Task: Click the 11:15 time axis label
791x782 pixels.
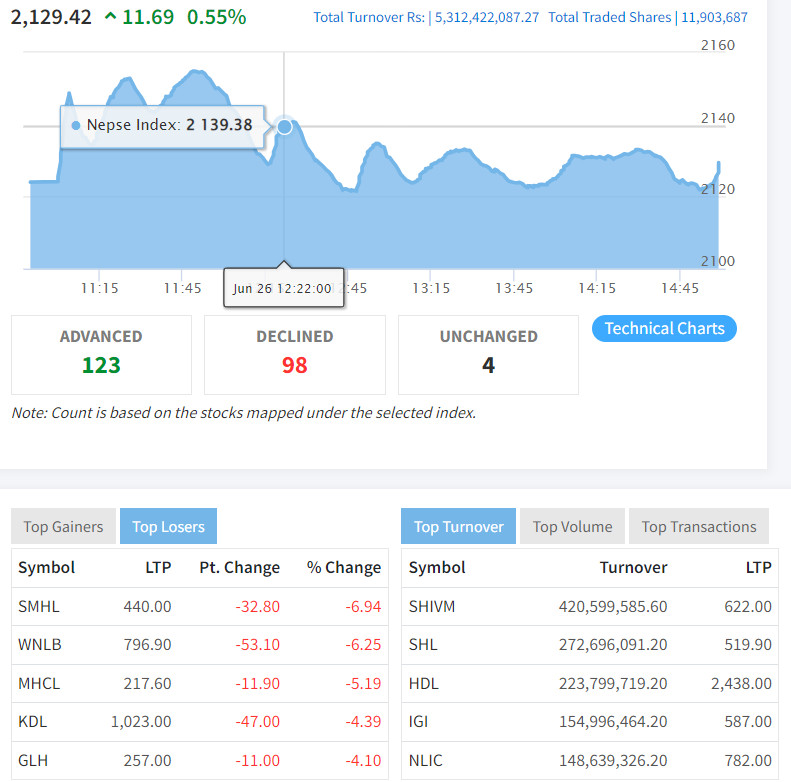Action: coord(99,288)
